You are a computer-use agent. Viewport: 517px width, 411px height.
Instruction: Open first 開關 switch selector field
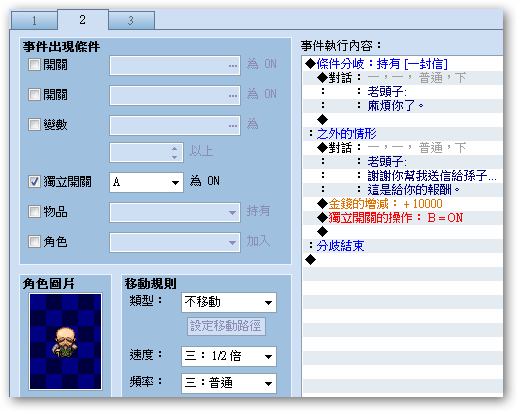[175, 65]
